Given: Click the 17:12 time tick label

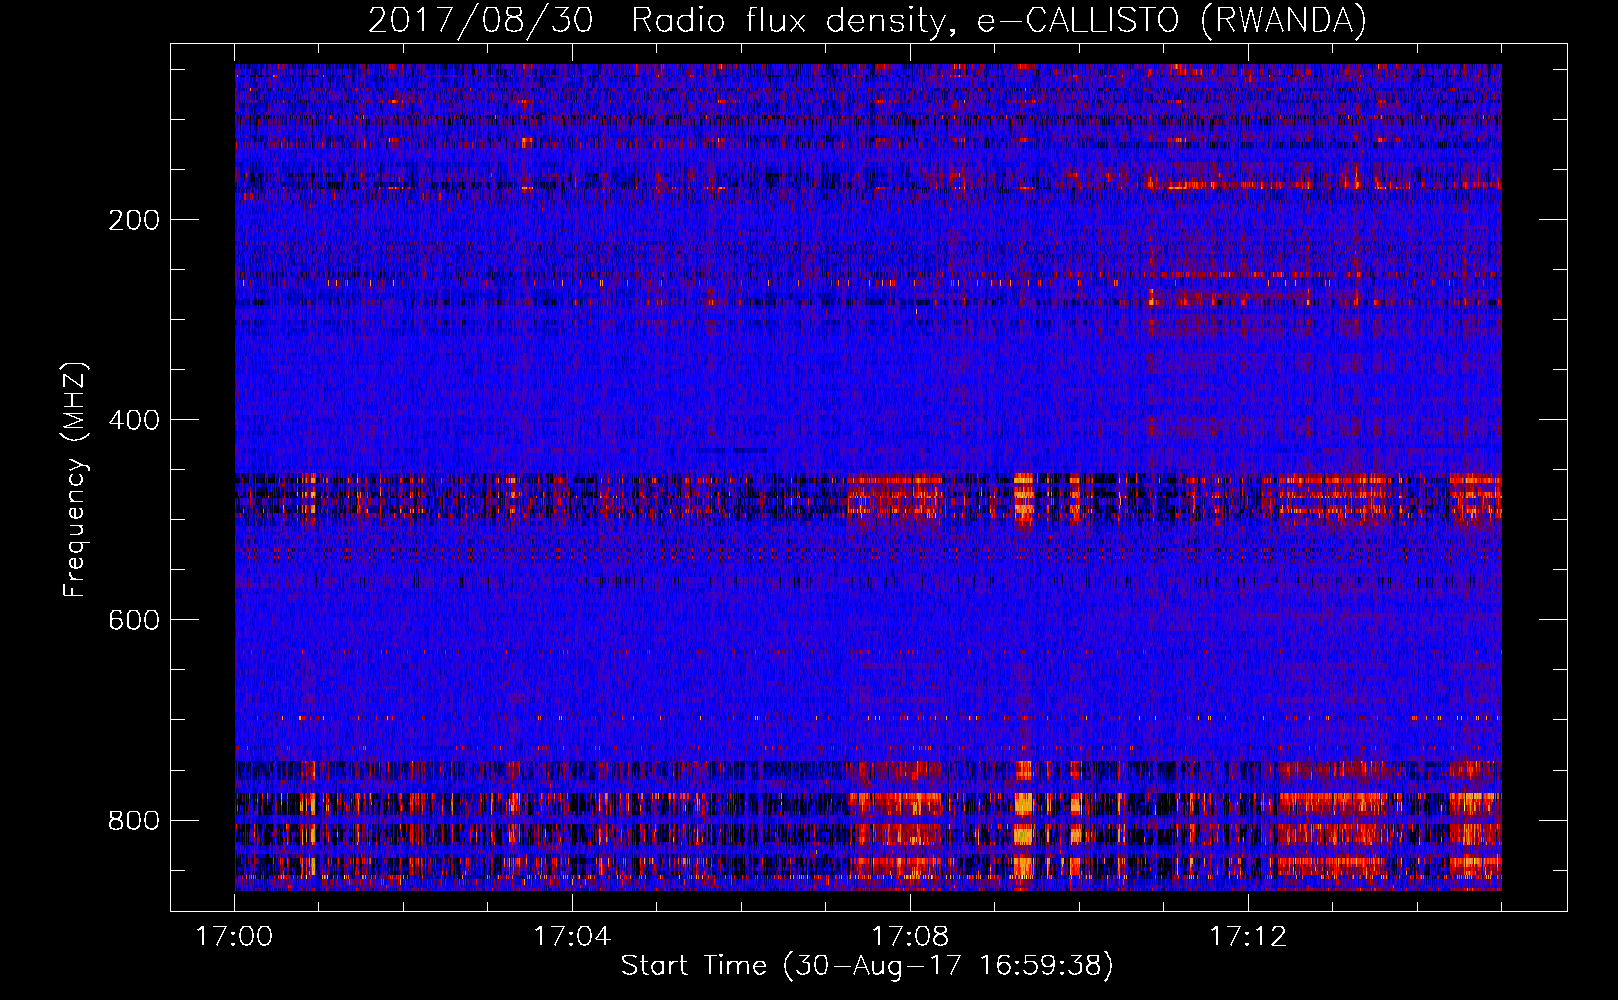Looking at the screenshot, I should (x=1248, y=936).
